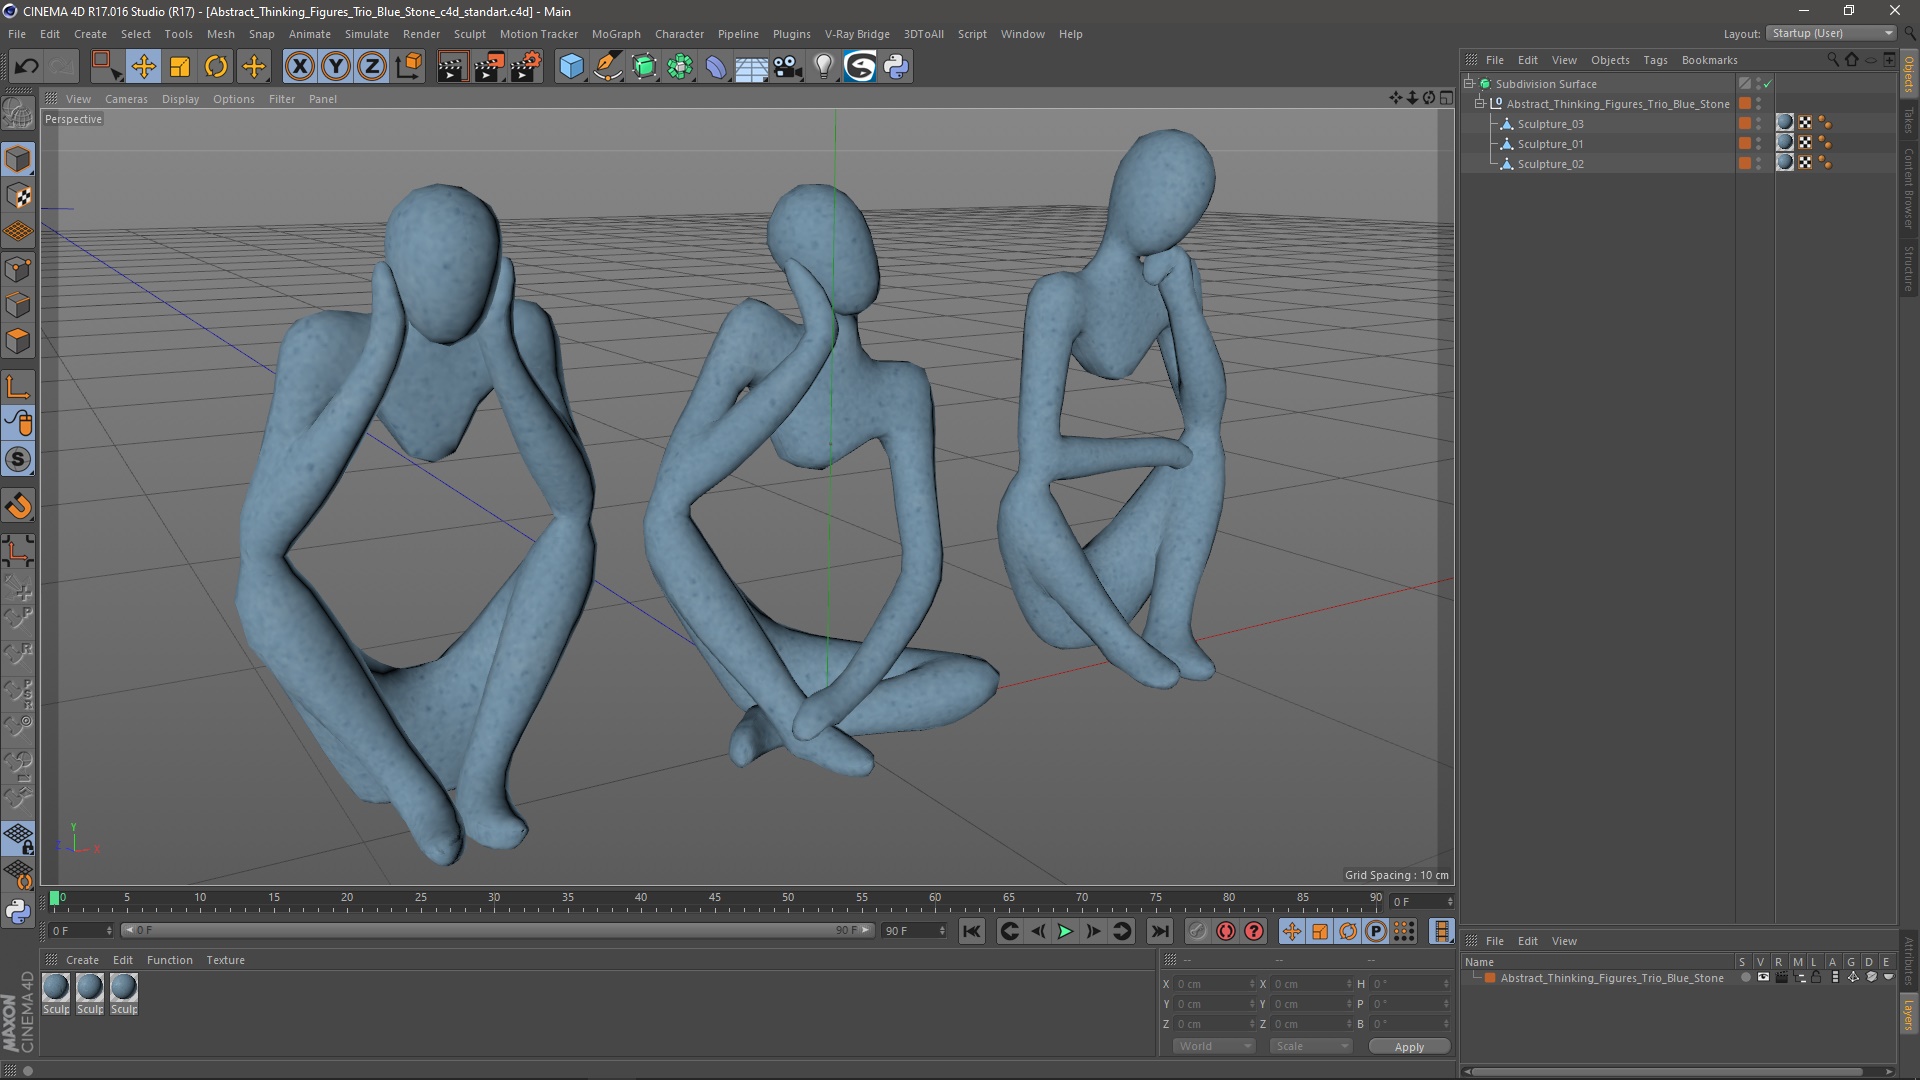Click the Apply button

tap(1409, 1046)
